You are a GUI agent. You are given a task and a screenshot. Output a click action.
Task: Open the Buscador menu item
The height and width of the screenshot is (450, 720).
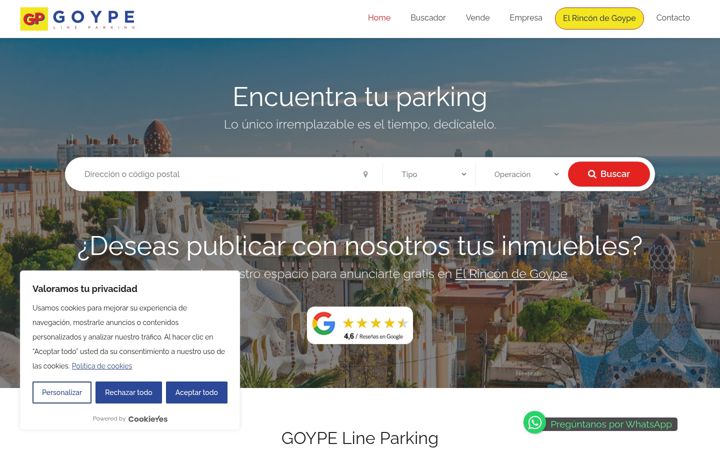coord(428,18)
